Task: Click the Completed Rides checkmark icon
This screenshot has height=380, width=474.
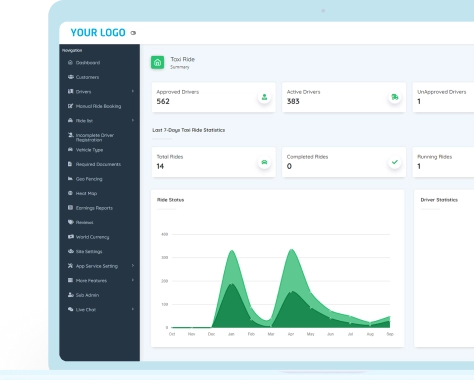Action: [395, 162]
